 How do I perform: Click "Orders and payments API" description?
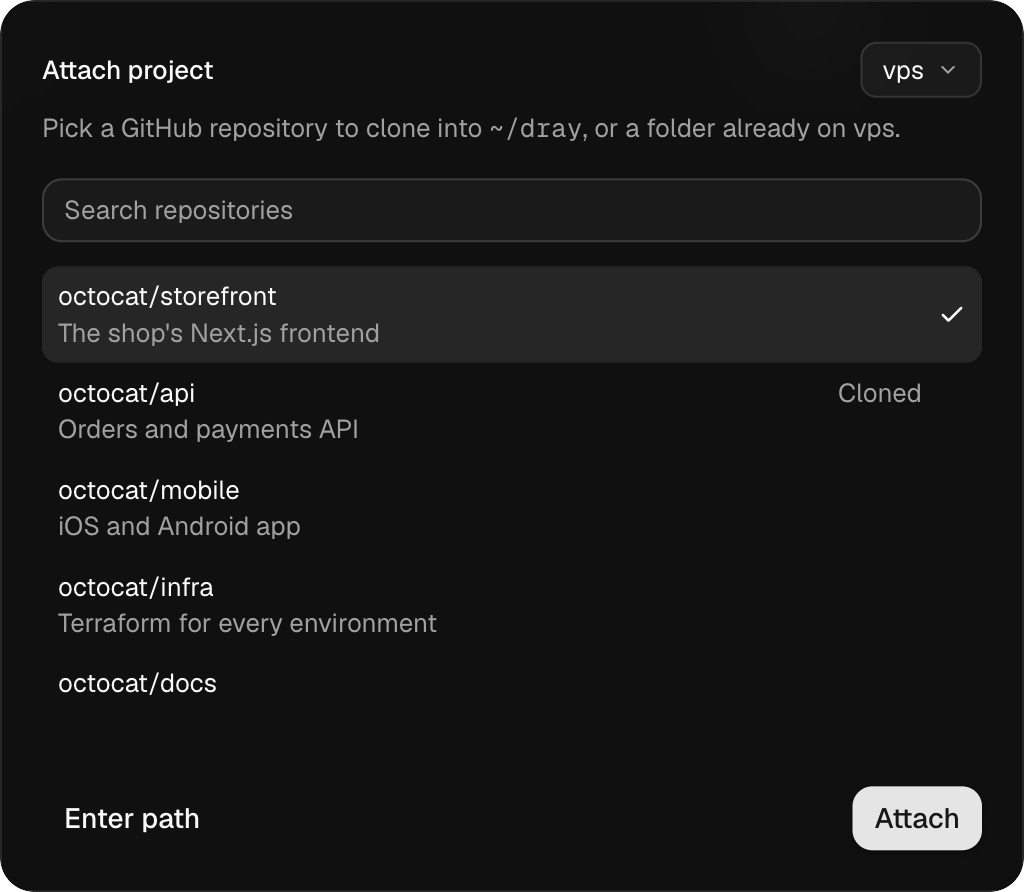pos(208,430)
